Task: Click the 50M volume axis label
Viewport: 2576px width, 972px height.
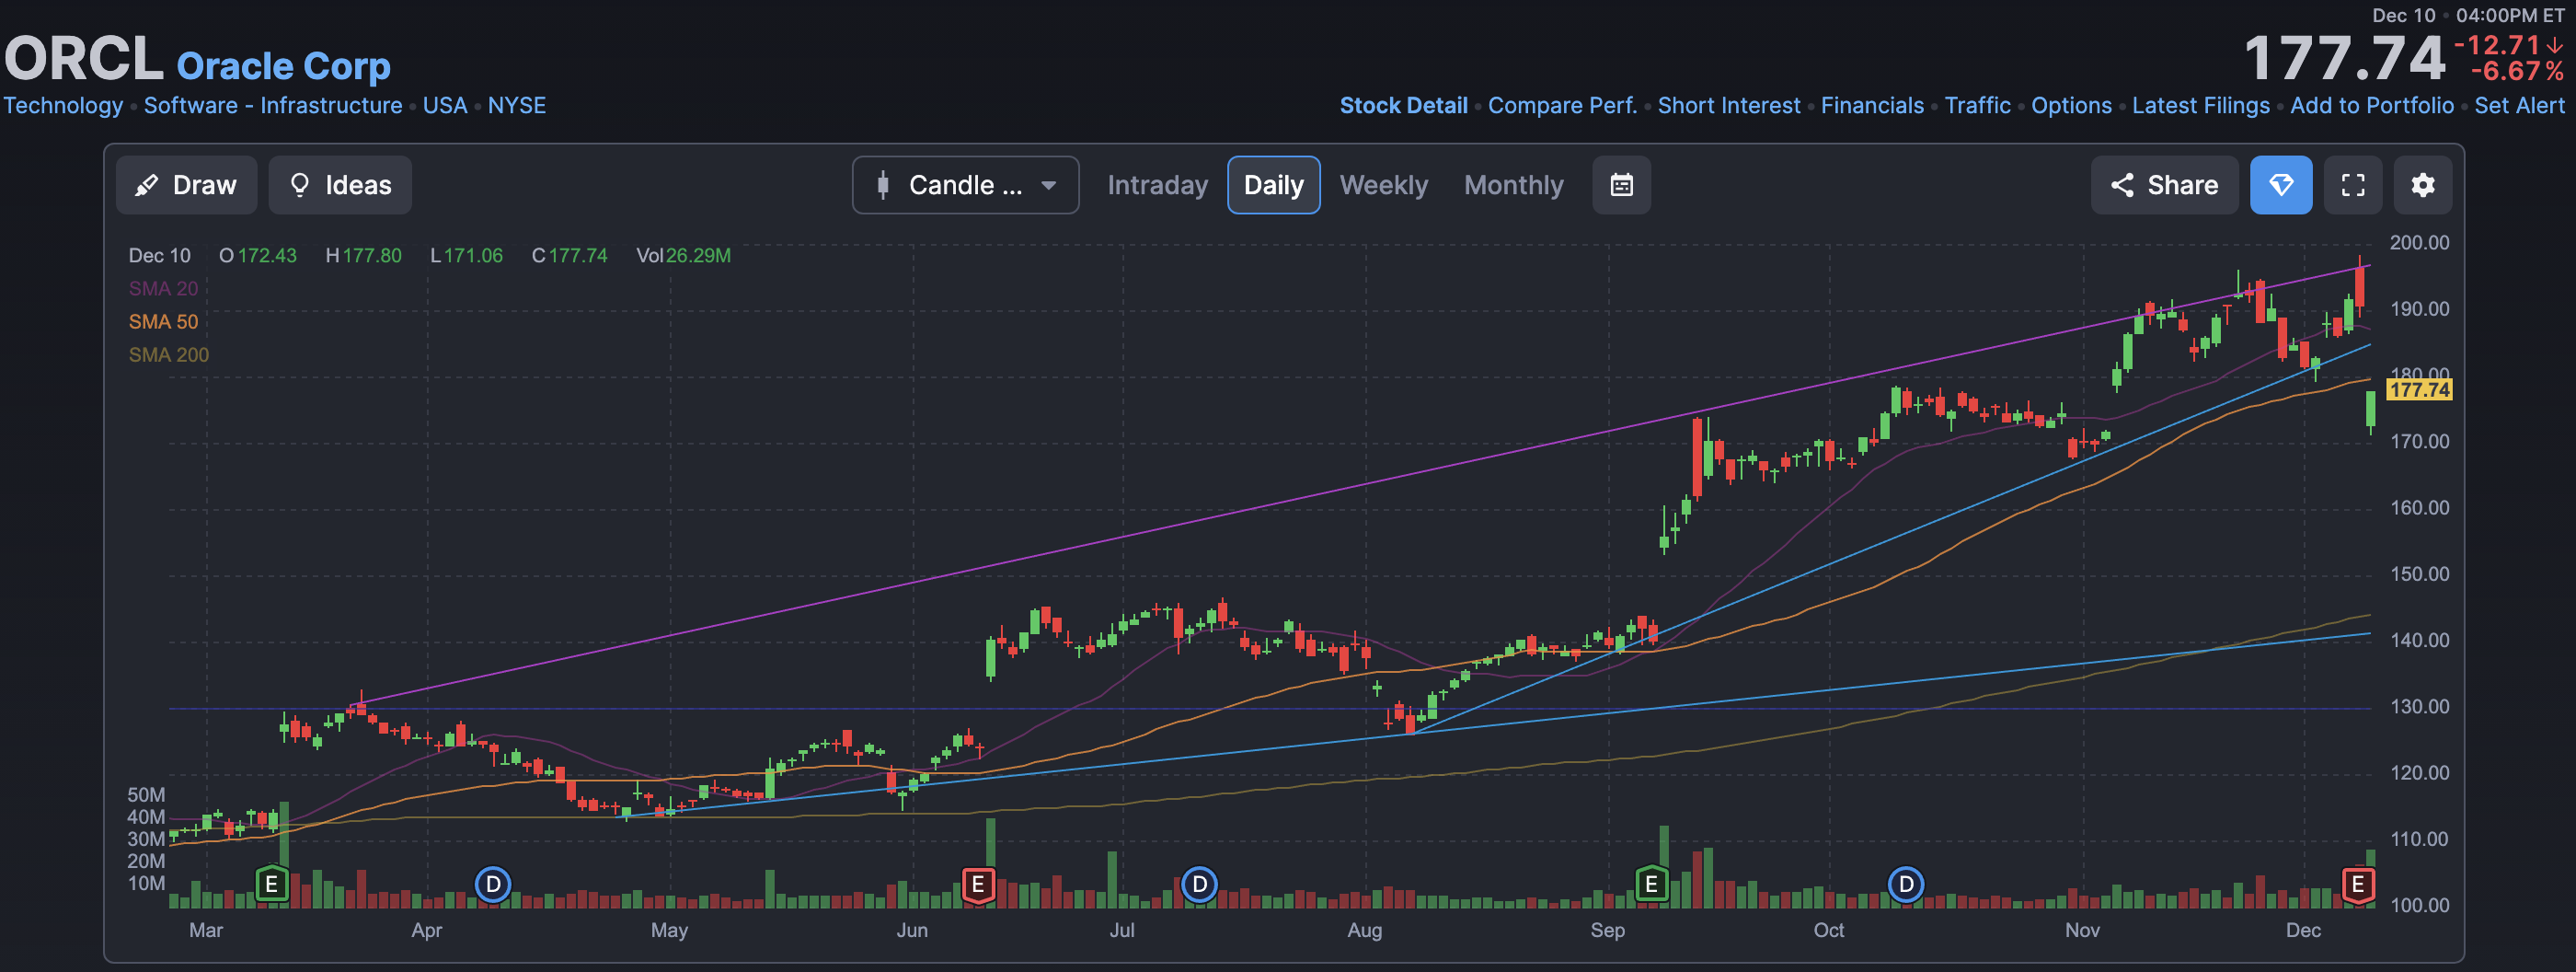Action: (146, 795)
